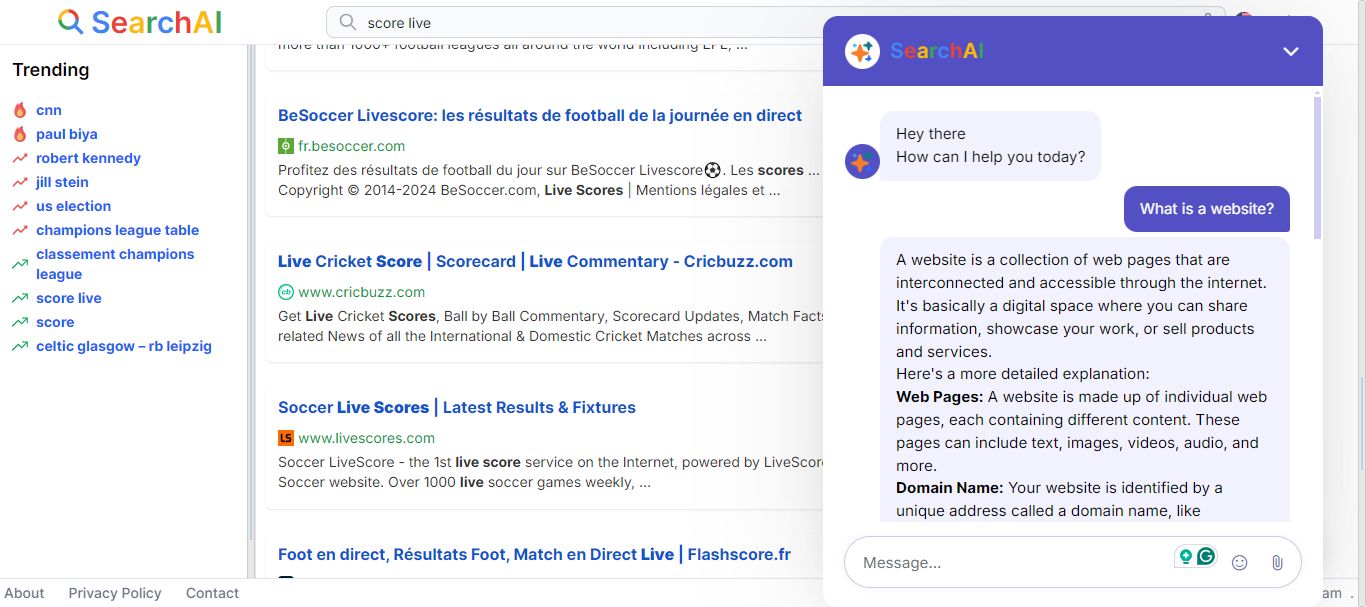1366x607 pixels.
Task: Click the Message text input field
Action: [1010, 563]
